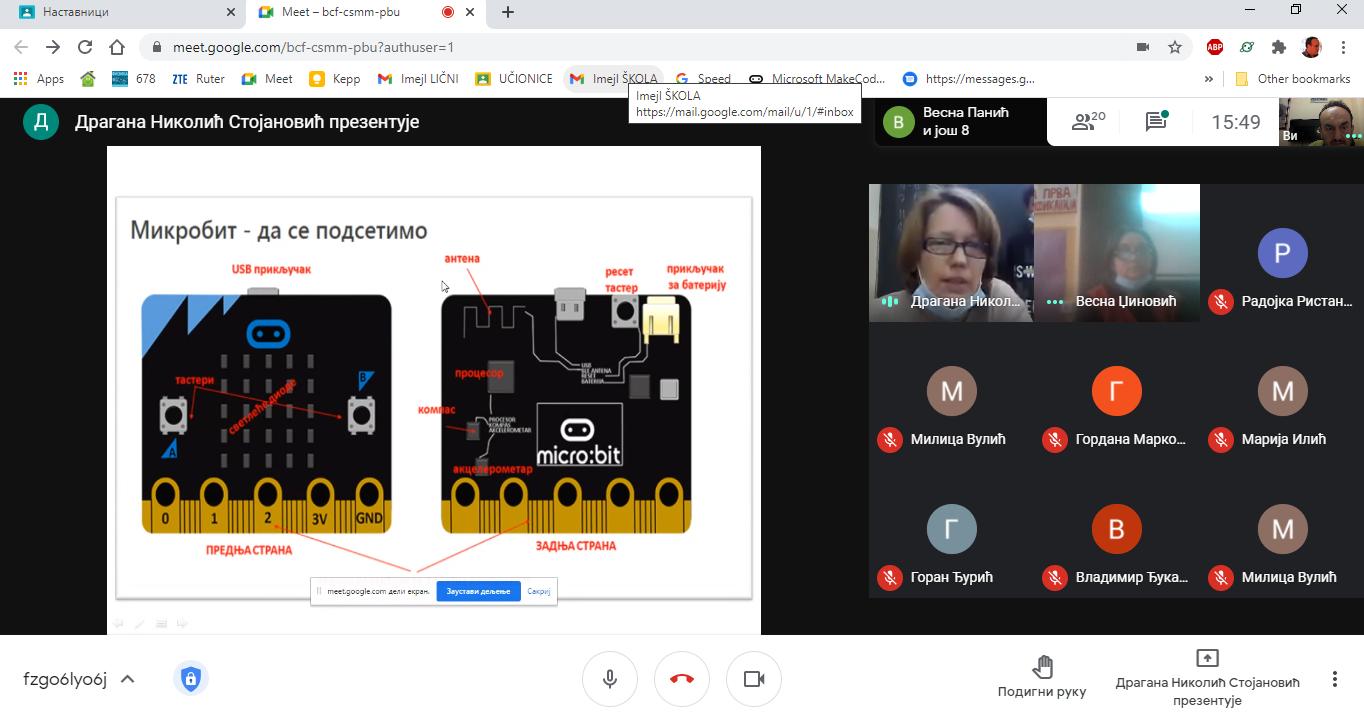Open the Other bookmarks folder
Image resolution: width=1364 pixels, height=716 pixels.
(x=1293, y=79)
